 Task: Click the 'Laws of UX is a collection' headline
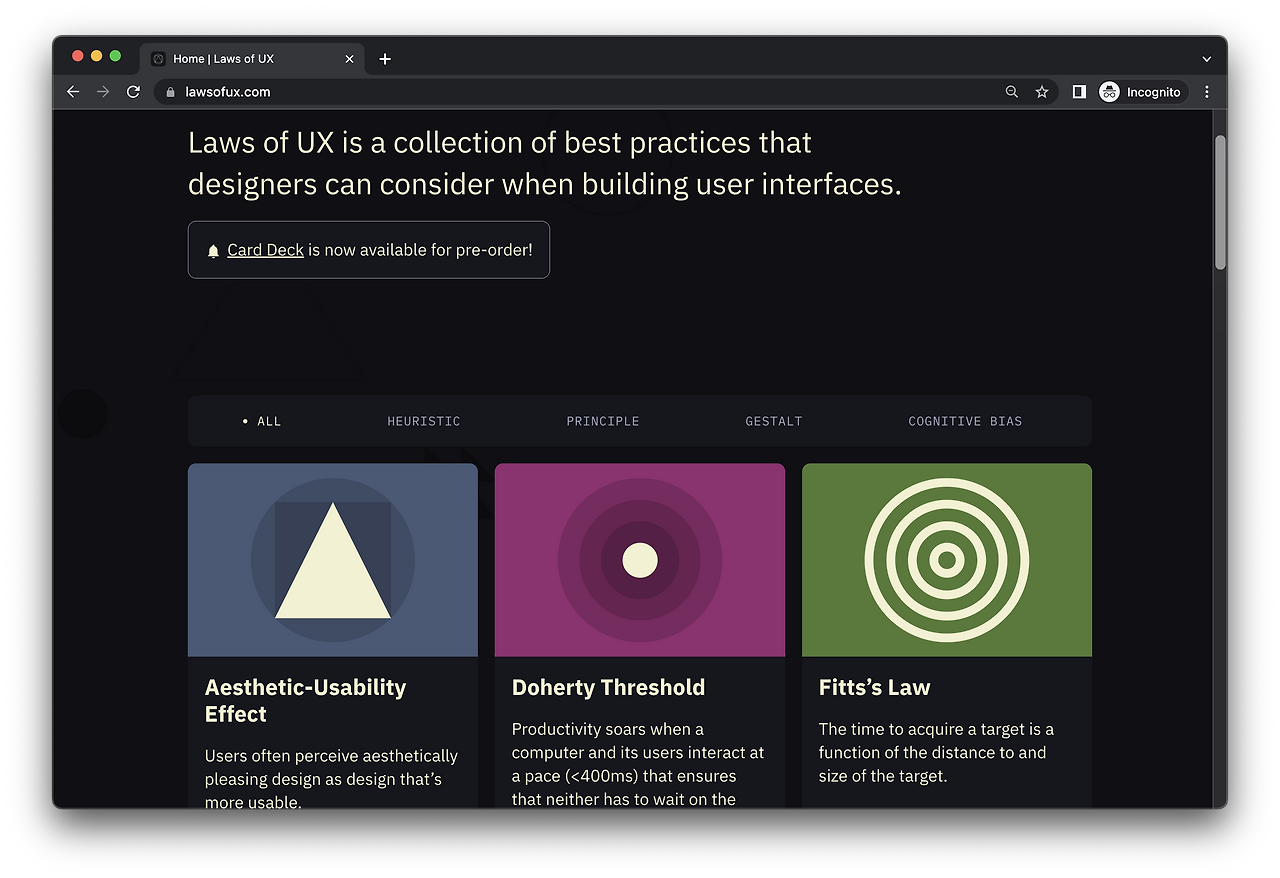tap(545, 163)
